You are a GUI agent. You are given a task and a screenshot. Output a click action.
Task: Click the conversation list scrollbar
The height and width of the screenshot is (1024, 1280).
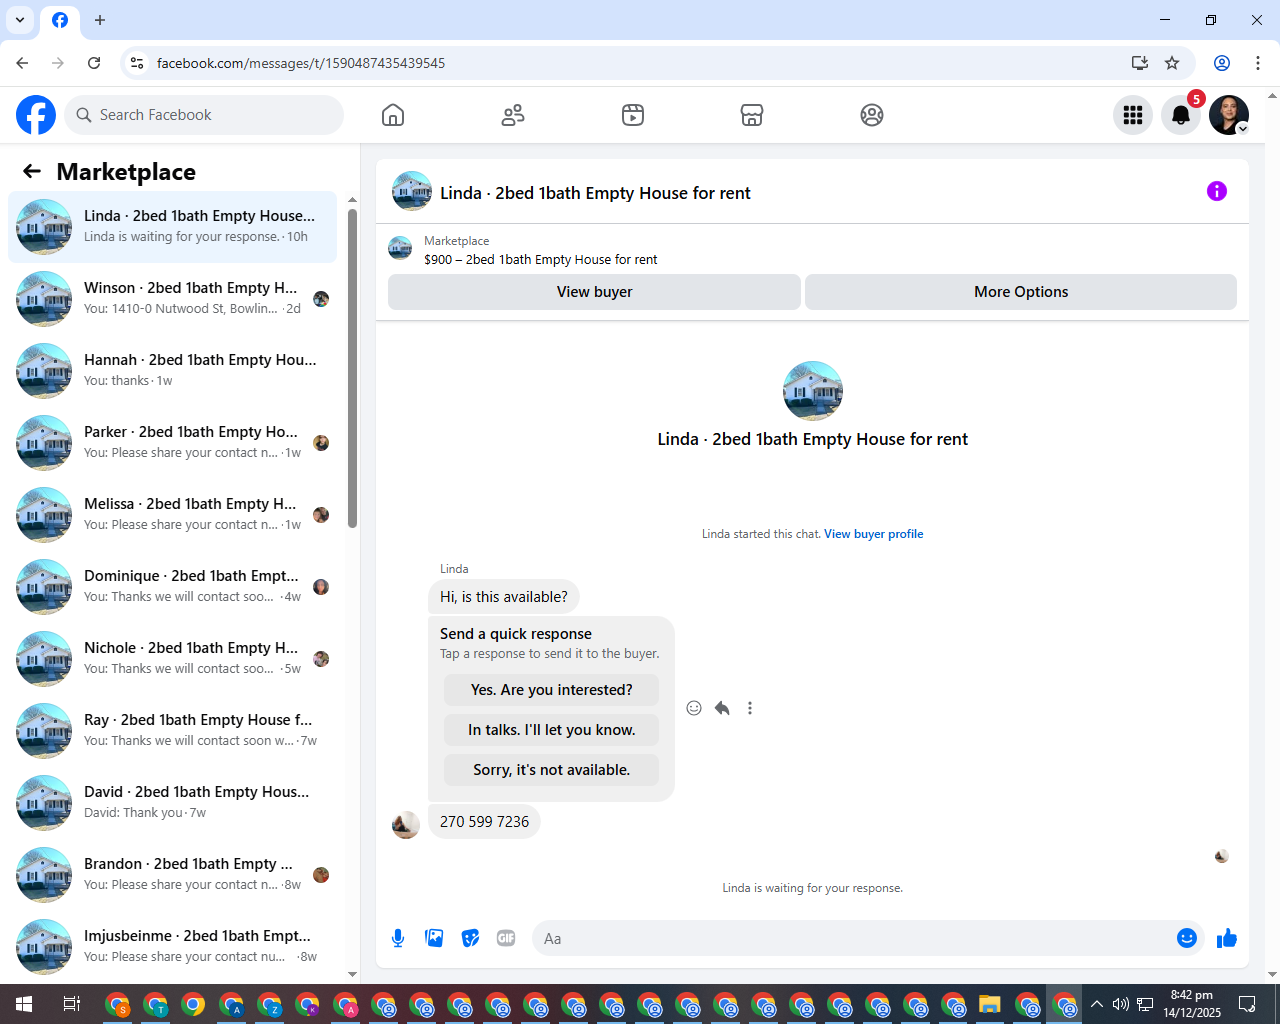click(352, 368)
